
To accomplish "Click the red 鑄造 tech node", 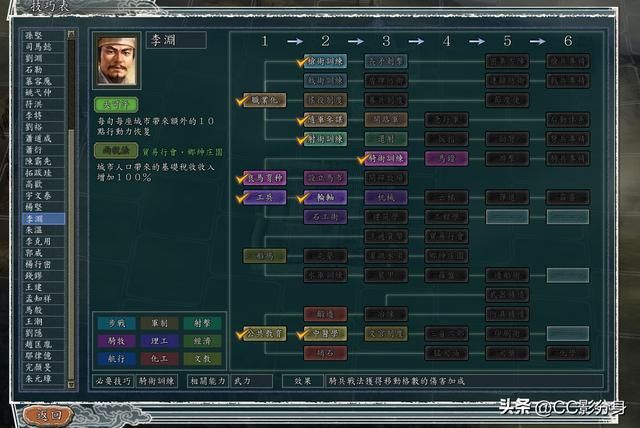I will (x=325, y=314).
